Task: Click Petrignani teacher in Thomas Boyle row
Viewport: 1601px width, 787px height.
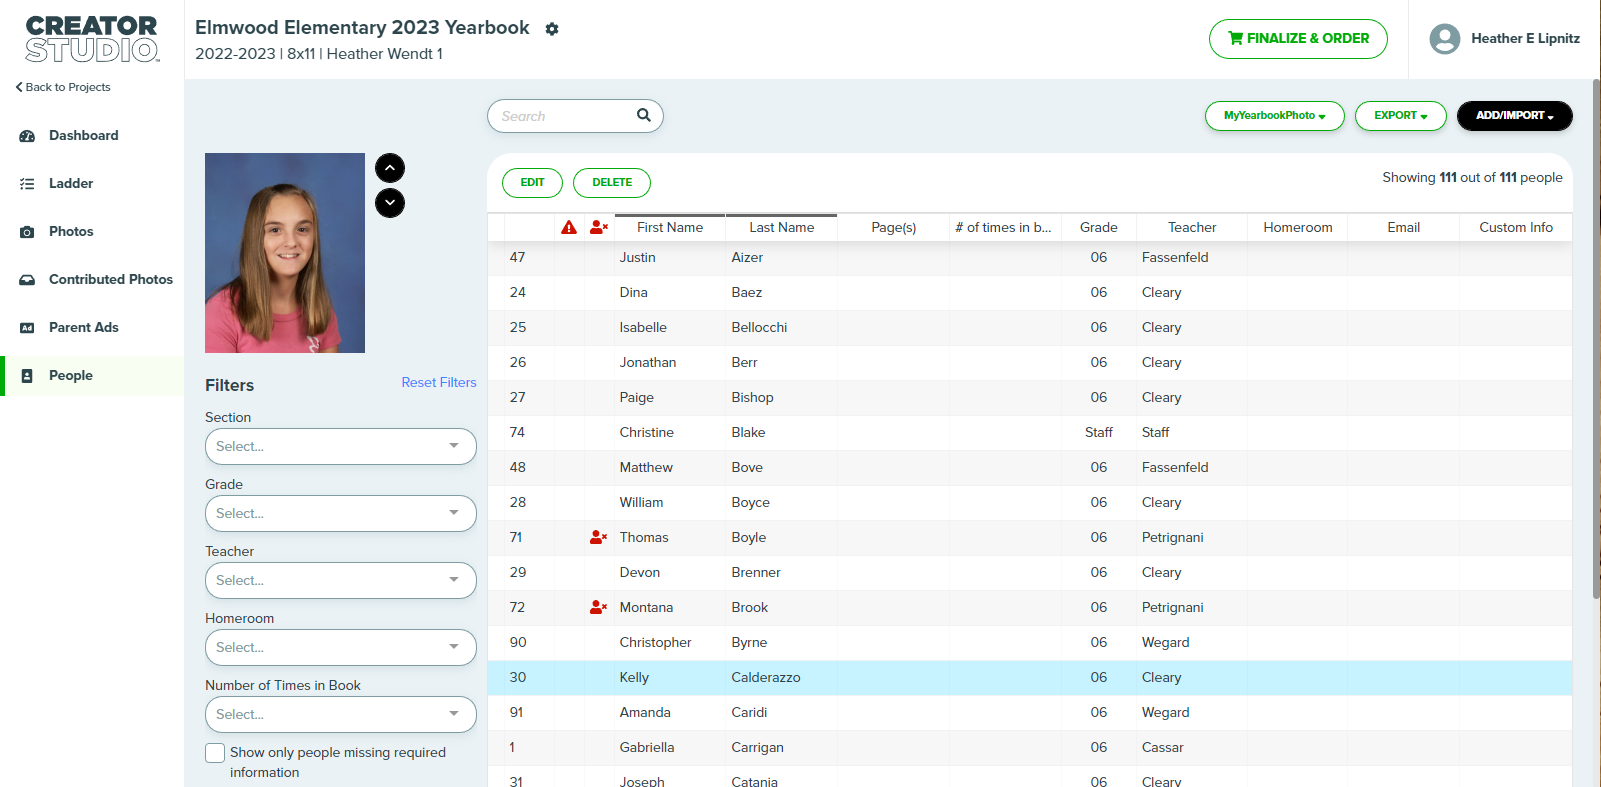Action: (1172, 537)
